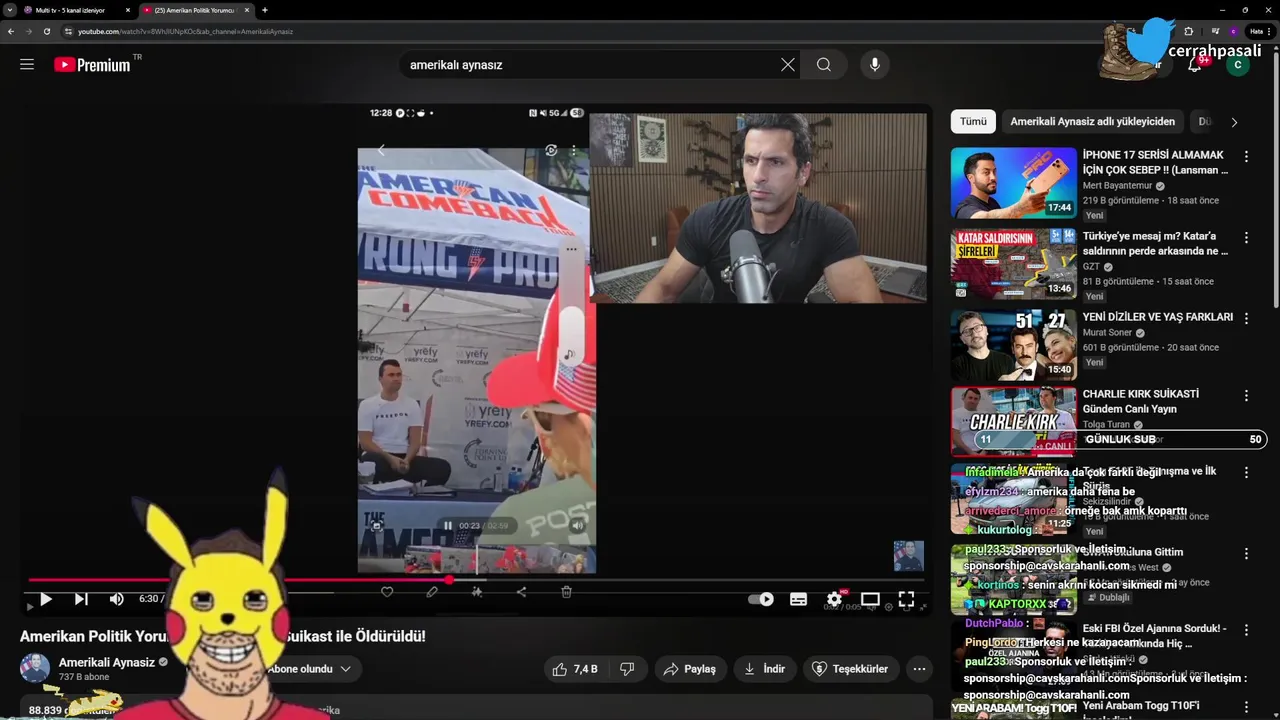1280x720 pixels.
Task: Open the account avatar menu
Action: click(1238, 65)
